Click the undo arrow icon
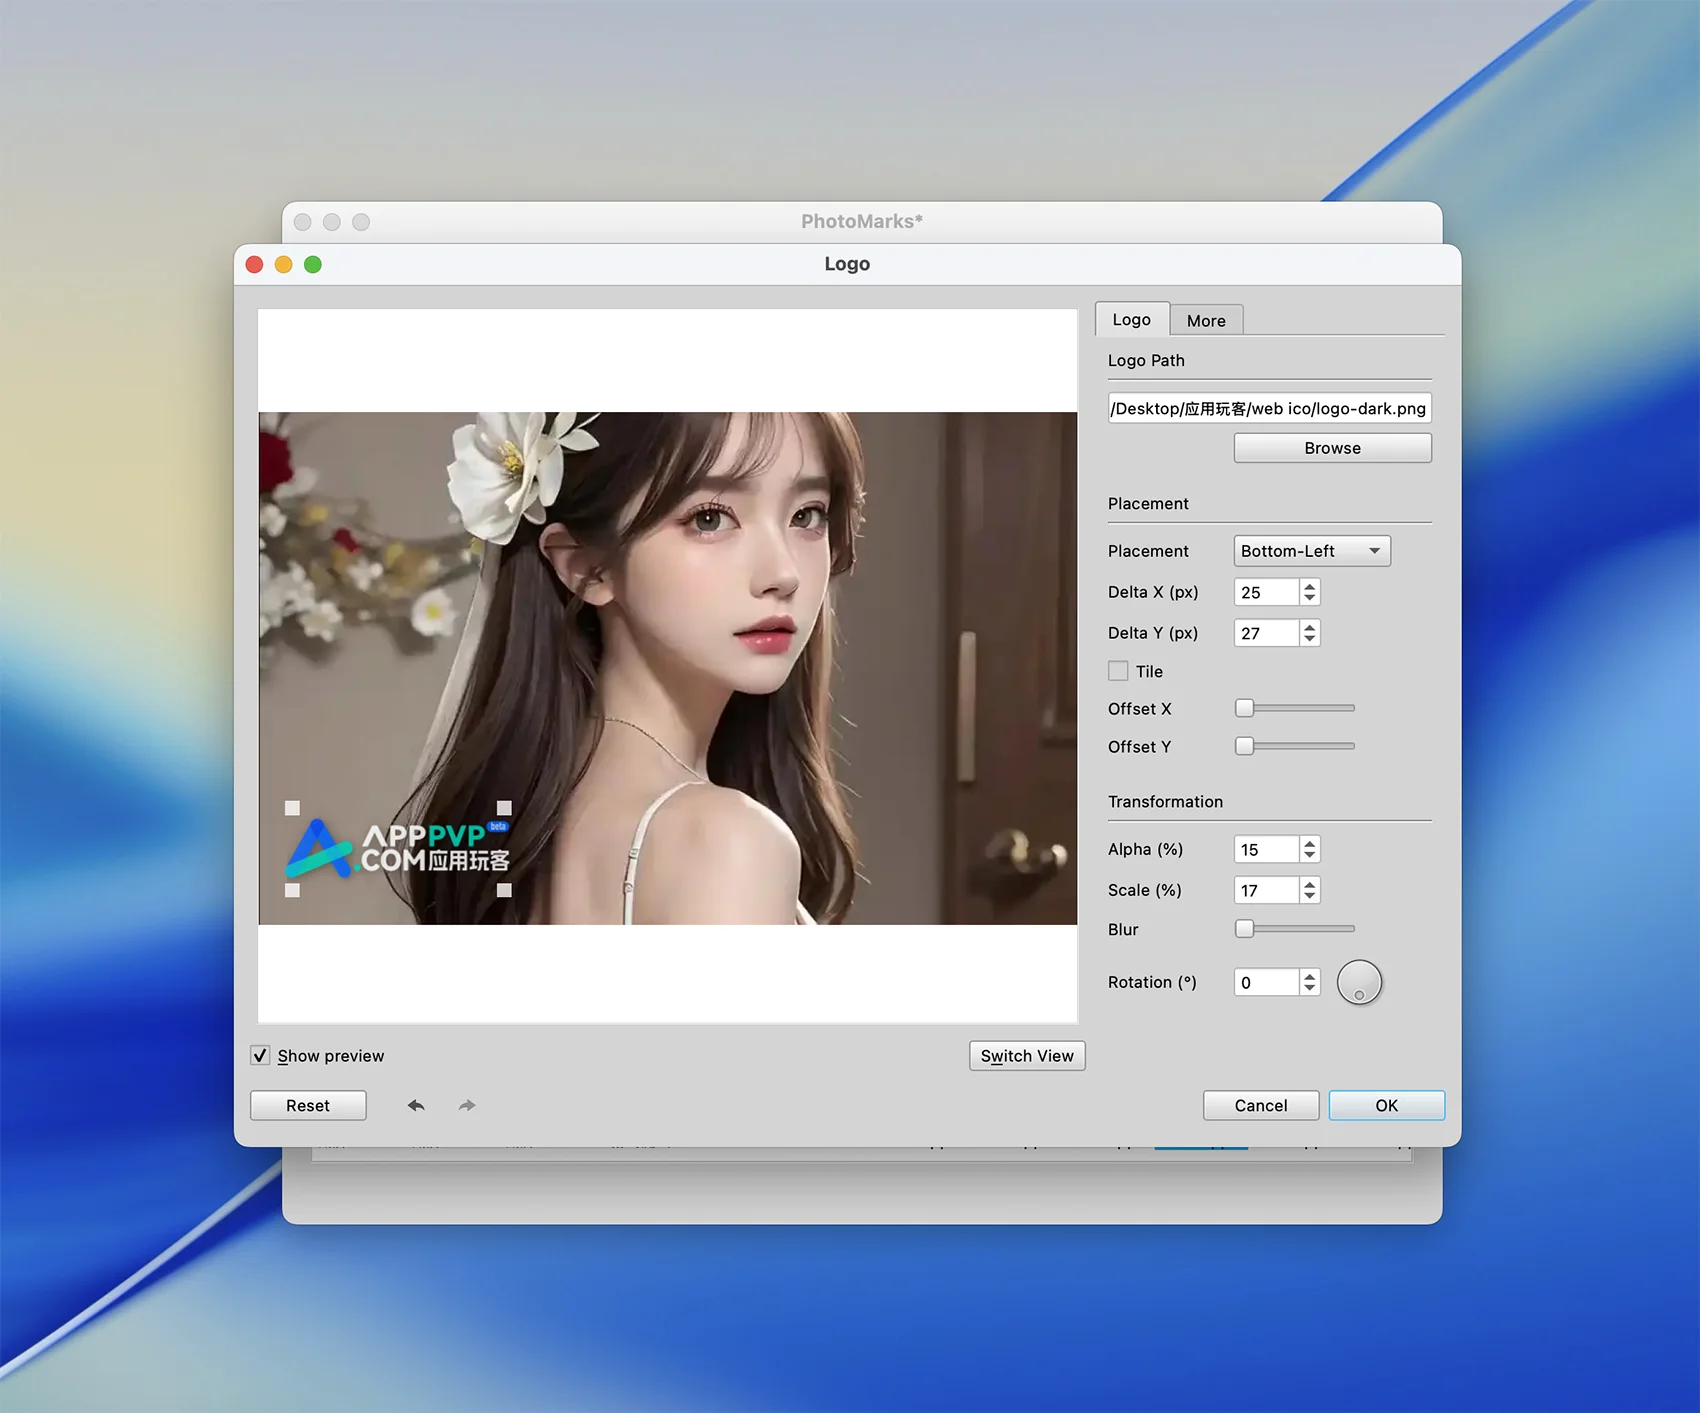1700x1413 pixels. click(x=416, y=1105)
